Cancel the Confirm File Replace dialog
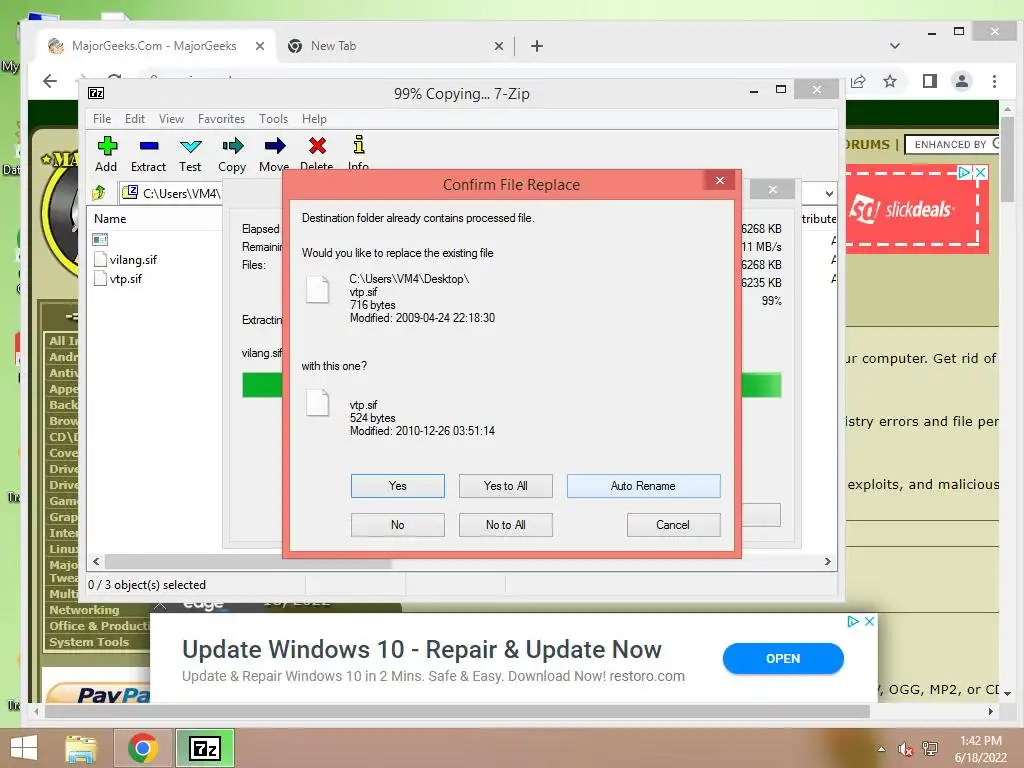 [x=673, y=525]
